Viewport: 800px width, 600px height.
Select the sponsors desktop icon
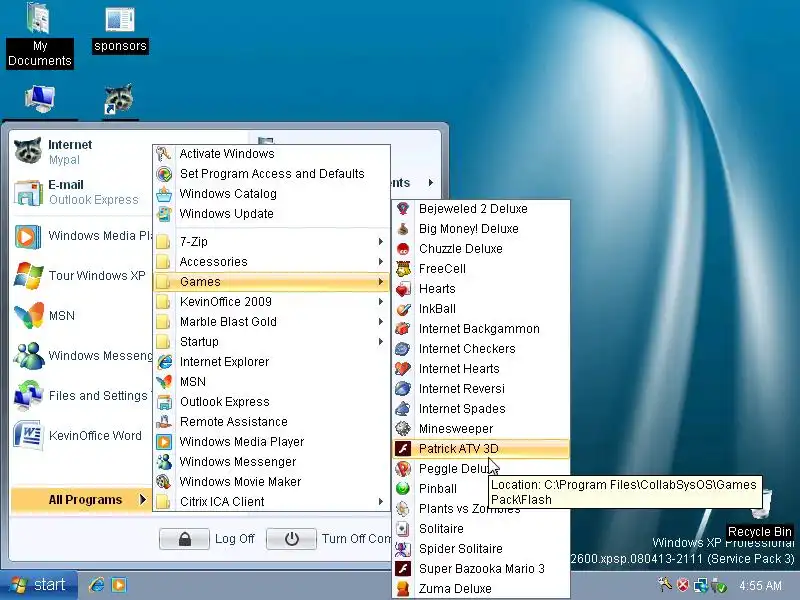120,29
